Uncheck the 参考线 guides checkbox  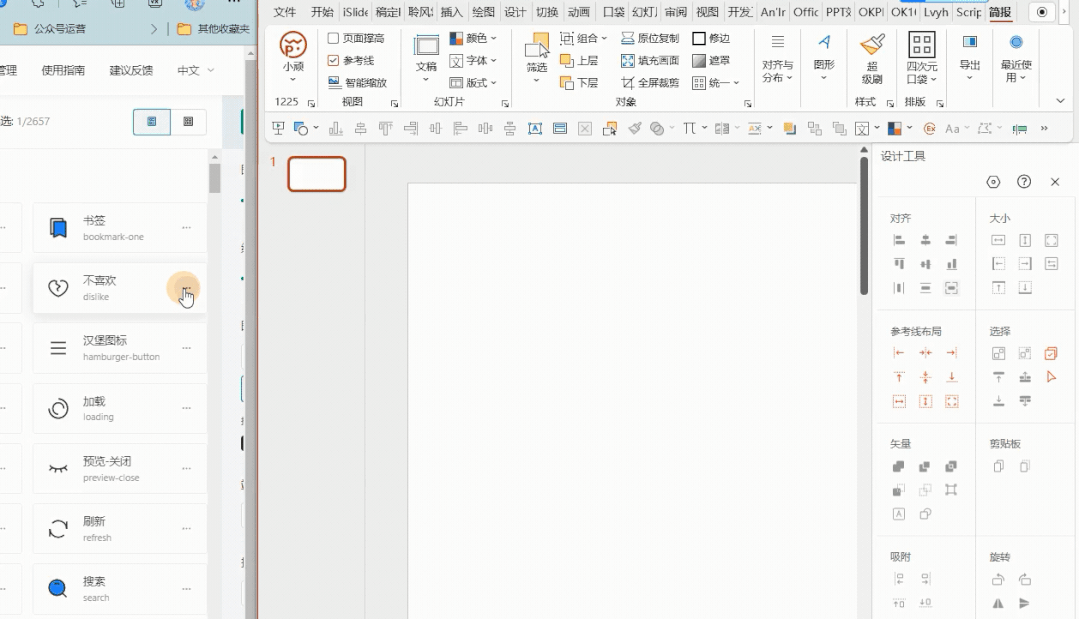[x=334, y=61]
